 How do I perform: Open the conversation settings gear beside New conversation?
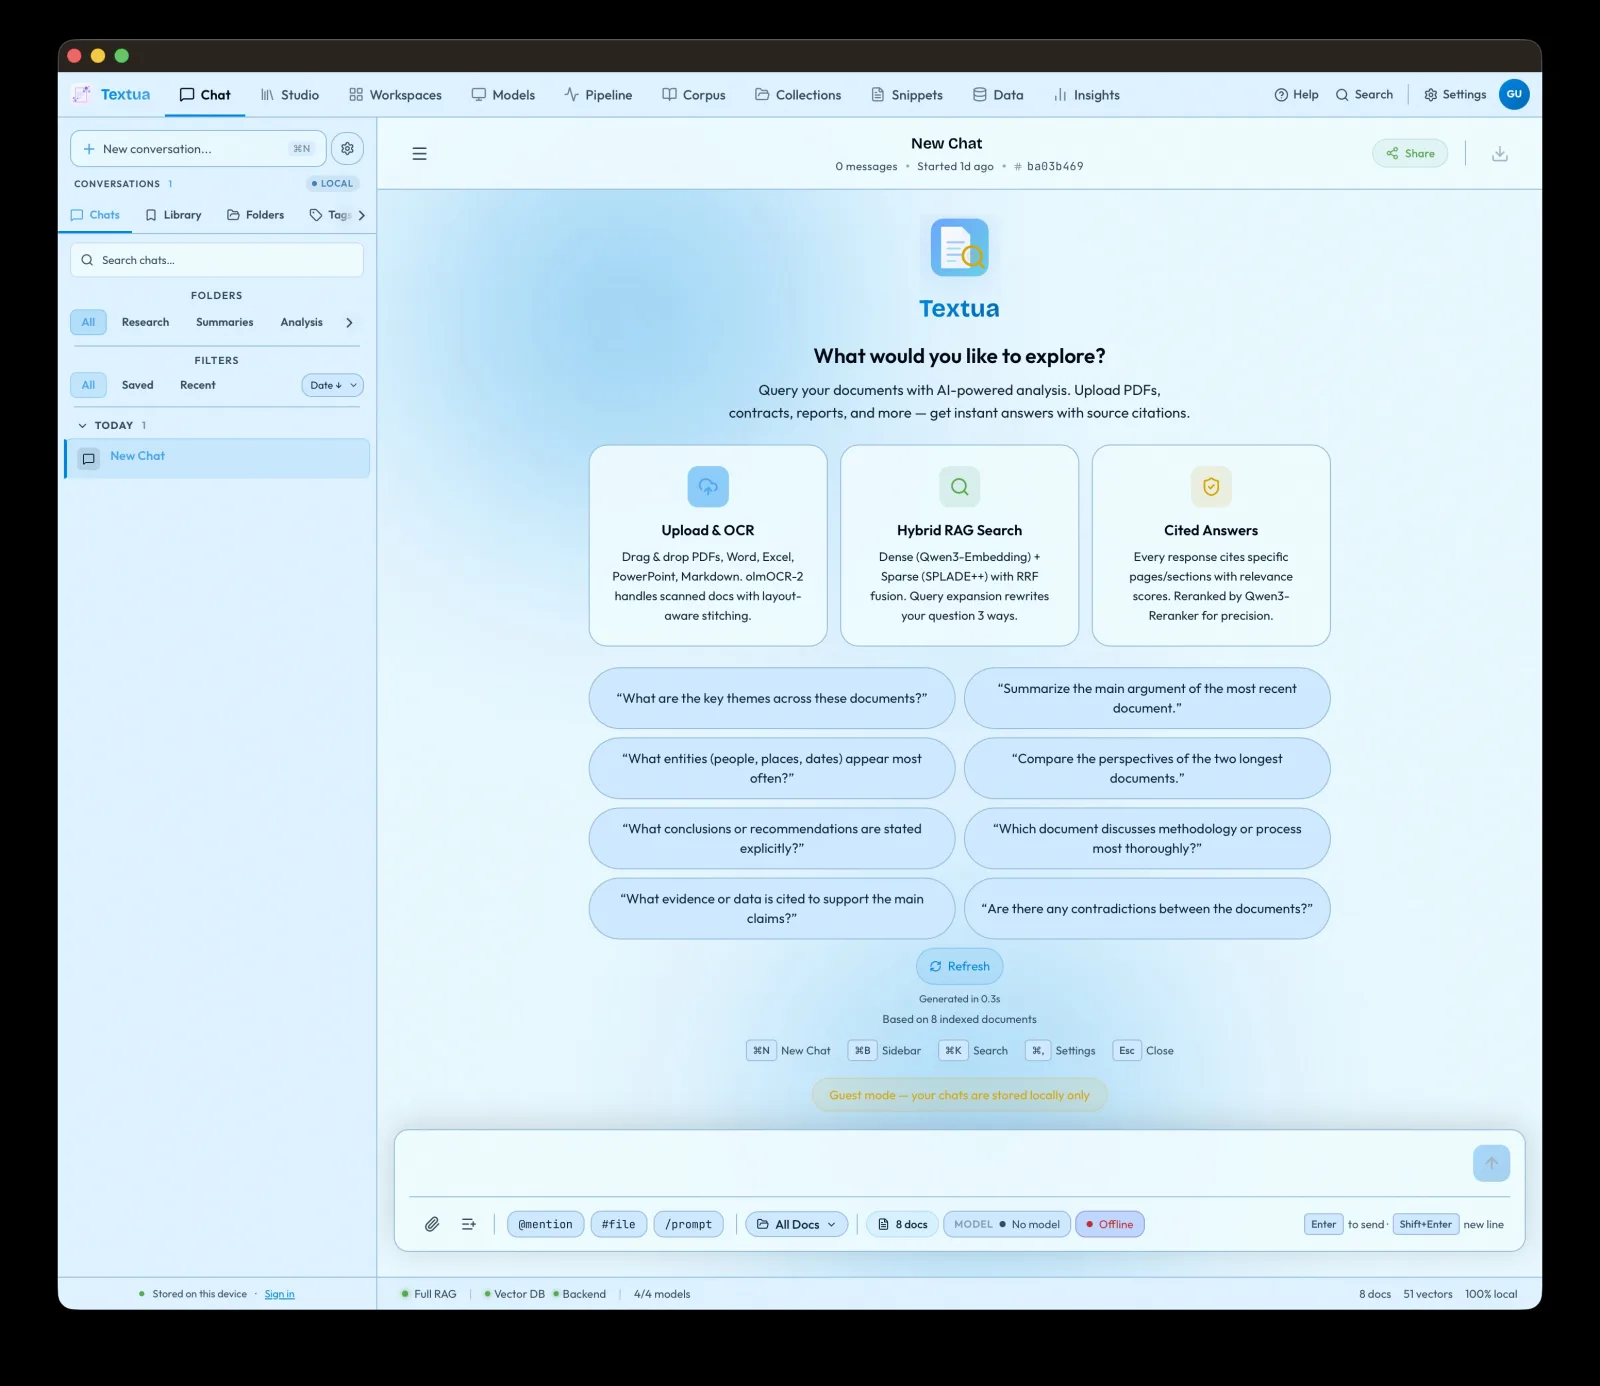coord(347,148)
